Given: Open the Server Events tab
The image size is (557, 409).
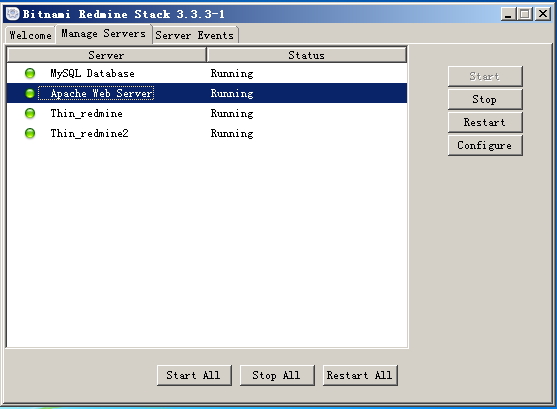Looking at the screenshot, I should point(195,35).
